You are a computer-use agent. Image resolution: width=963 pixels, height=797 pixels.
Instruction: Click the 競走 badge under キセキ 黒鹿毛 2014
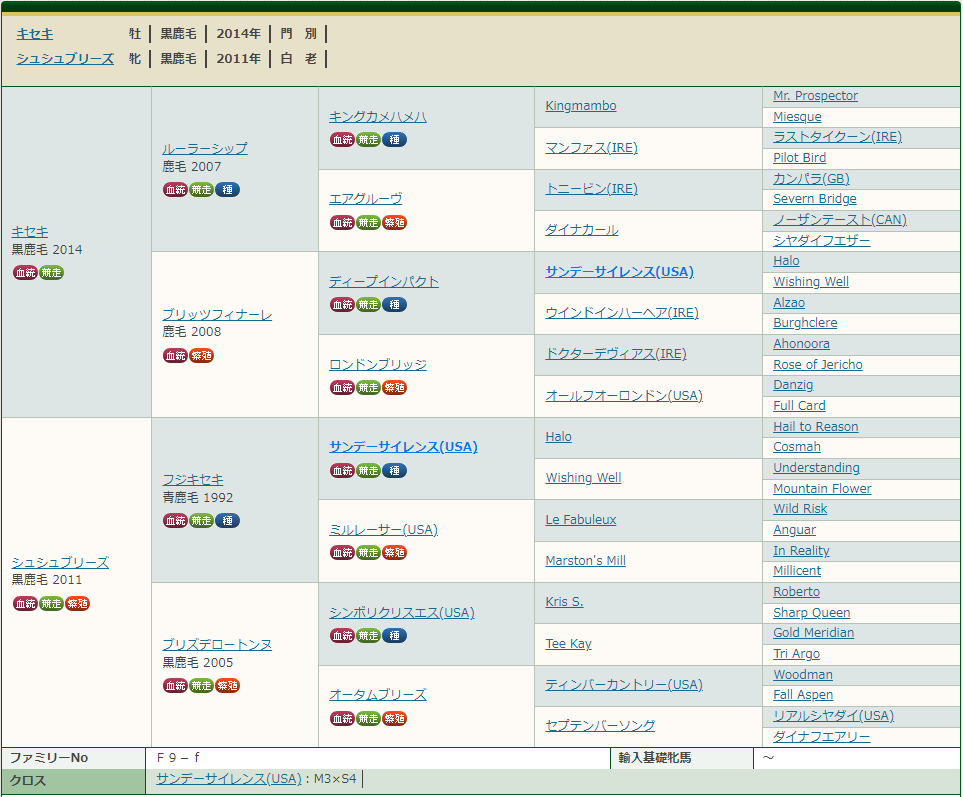coord(51,273)
